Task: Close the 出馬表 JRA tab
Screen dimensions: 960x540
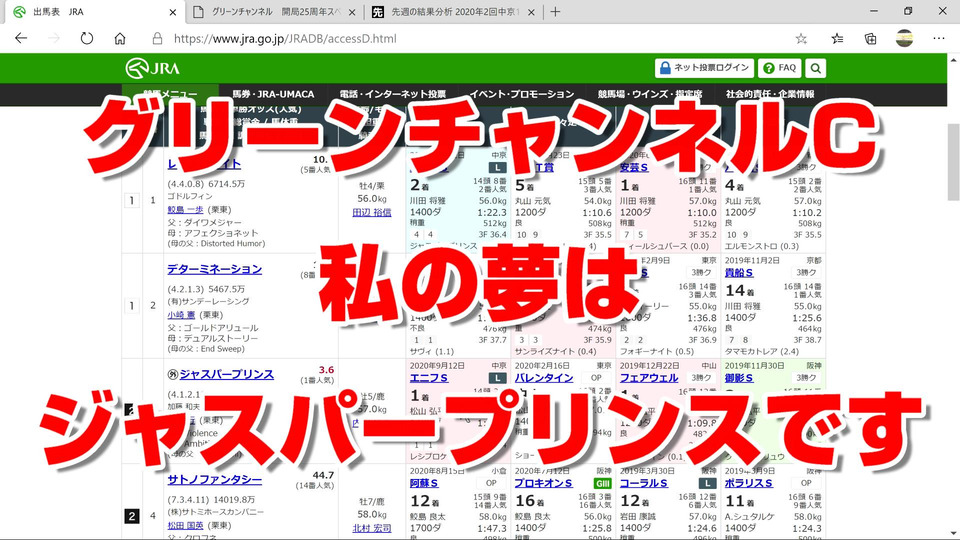Action: pyautogui.click(x=173, y=12)
